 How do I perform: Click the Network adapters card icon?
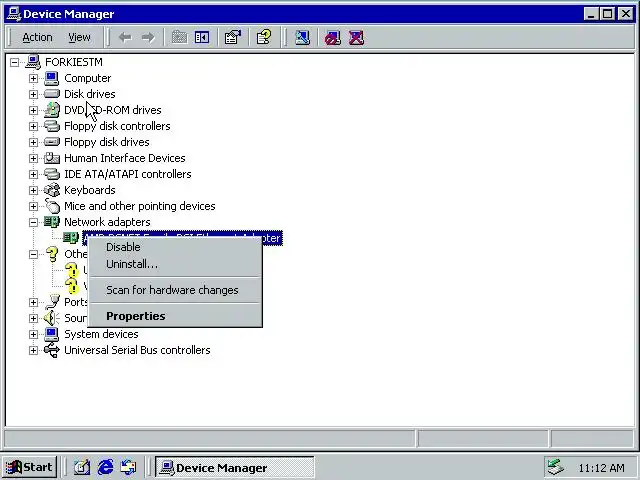[x=51, y=222]
